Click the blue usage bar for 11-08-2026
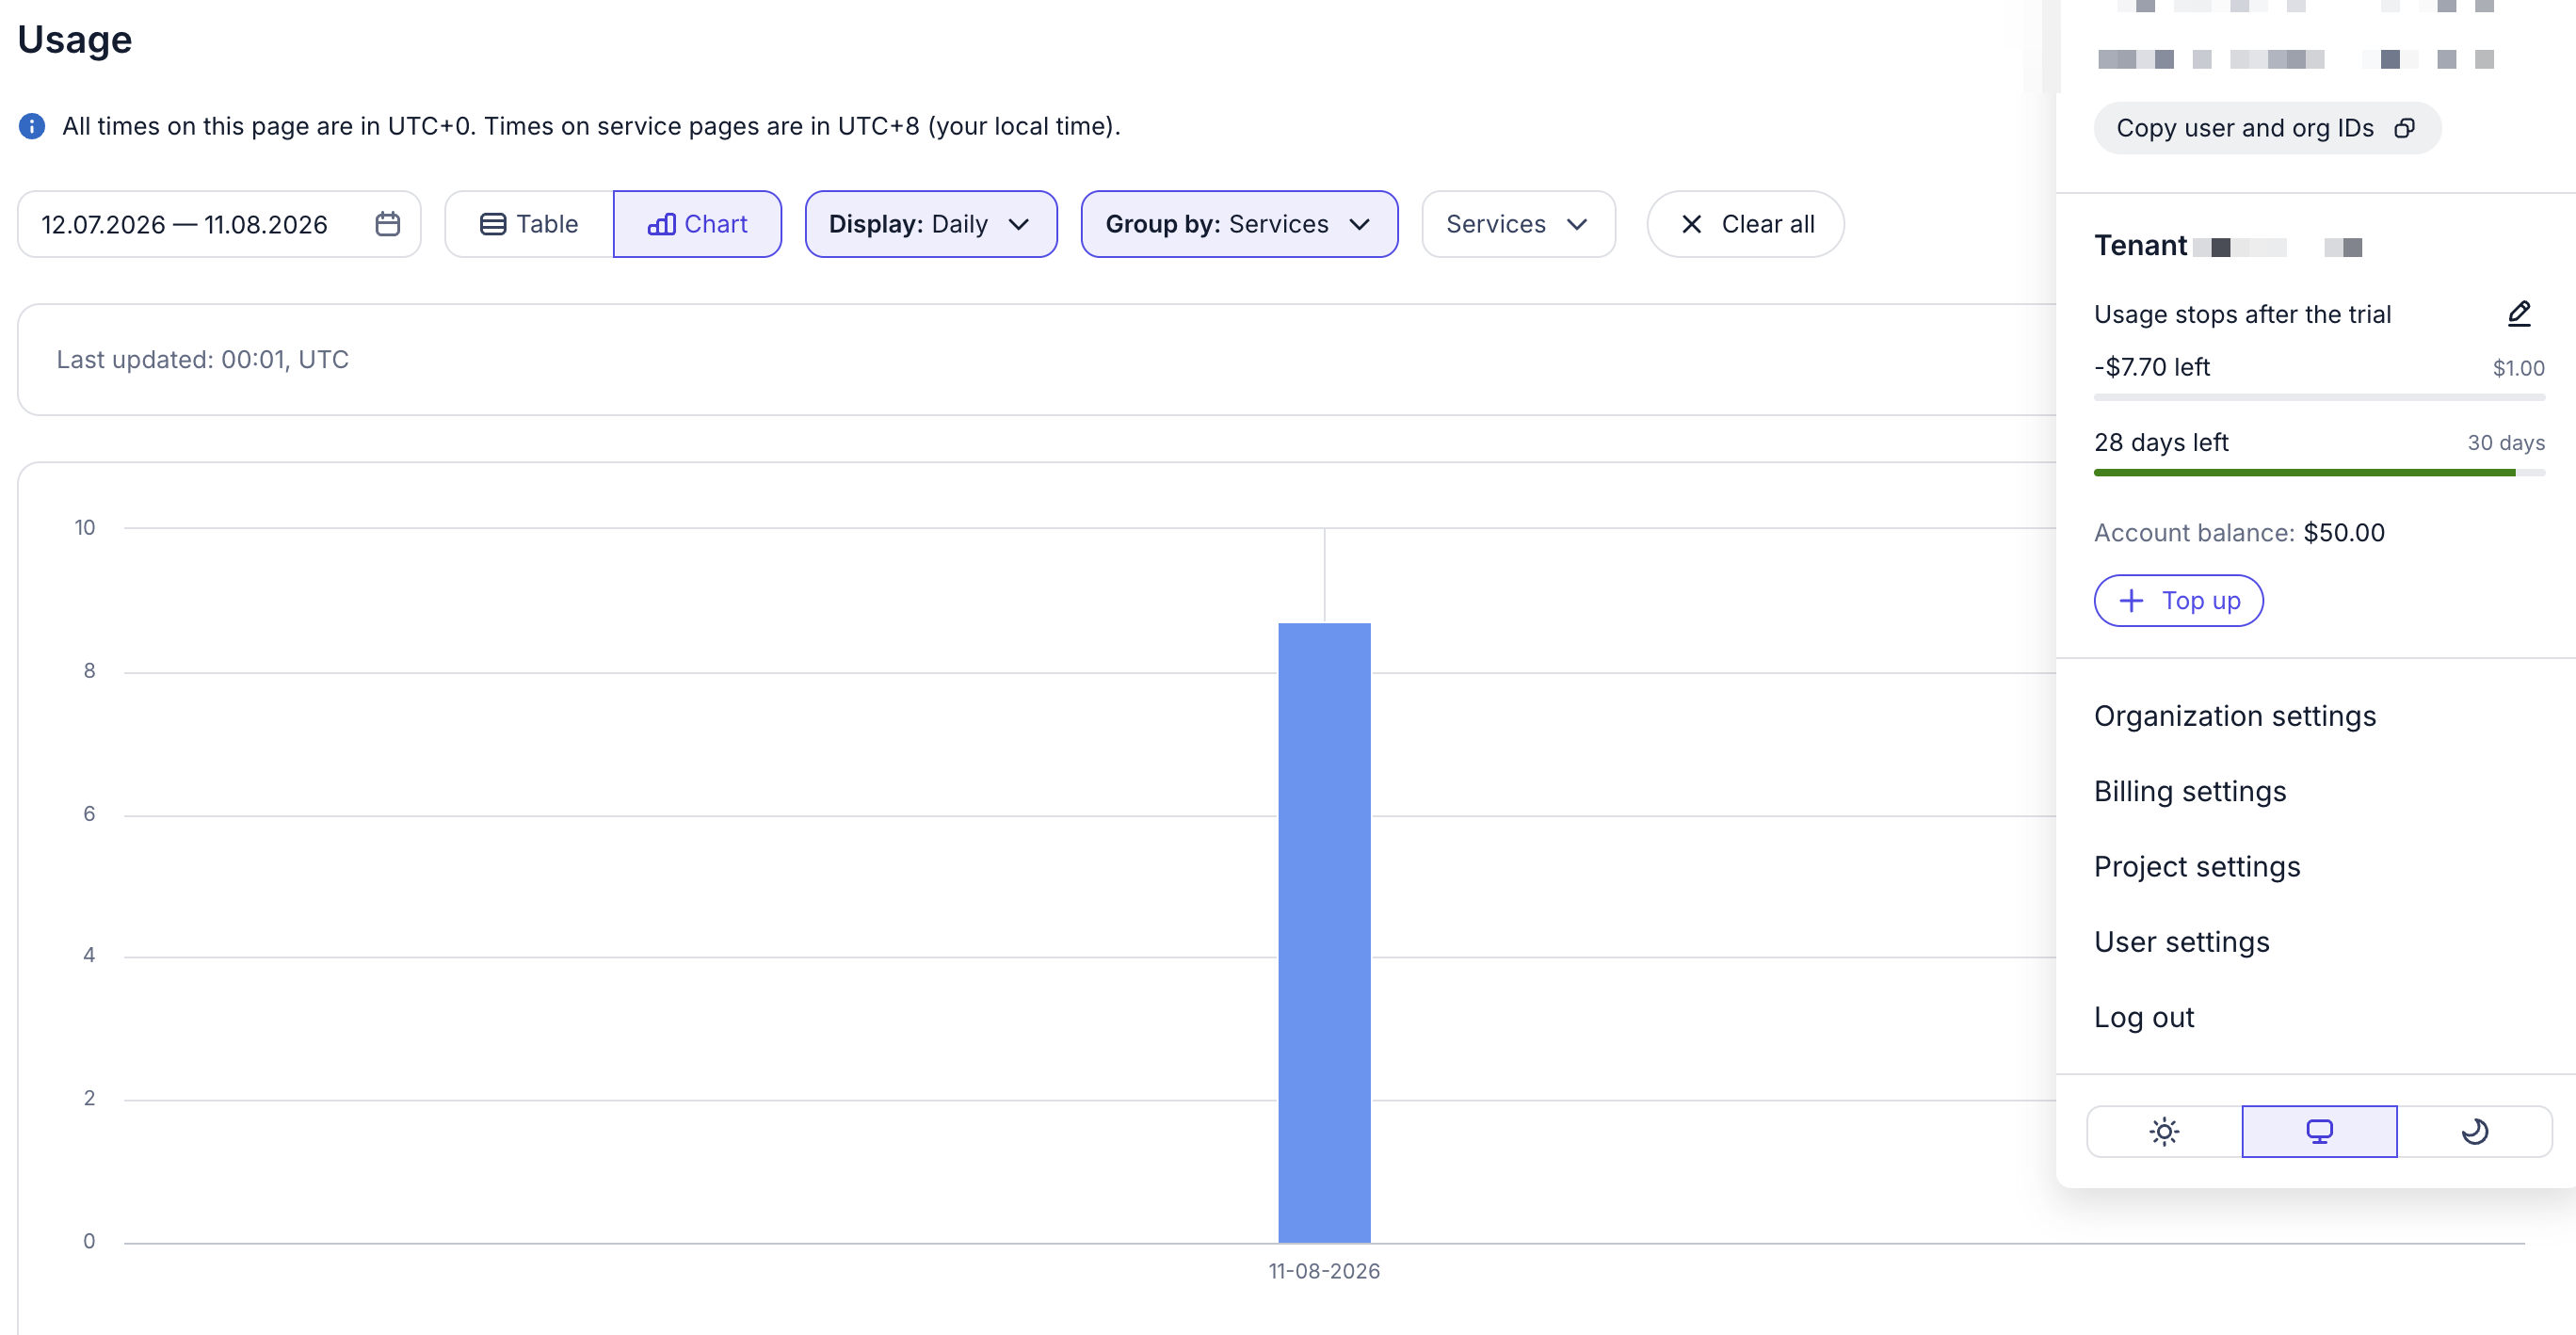Viewport: 2576px width, 1335px height. [1324, 932]
